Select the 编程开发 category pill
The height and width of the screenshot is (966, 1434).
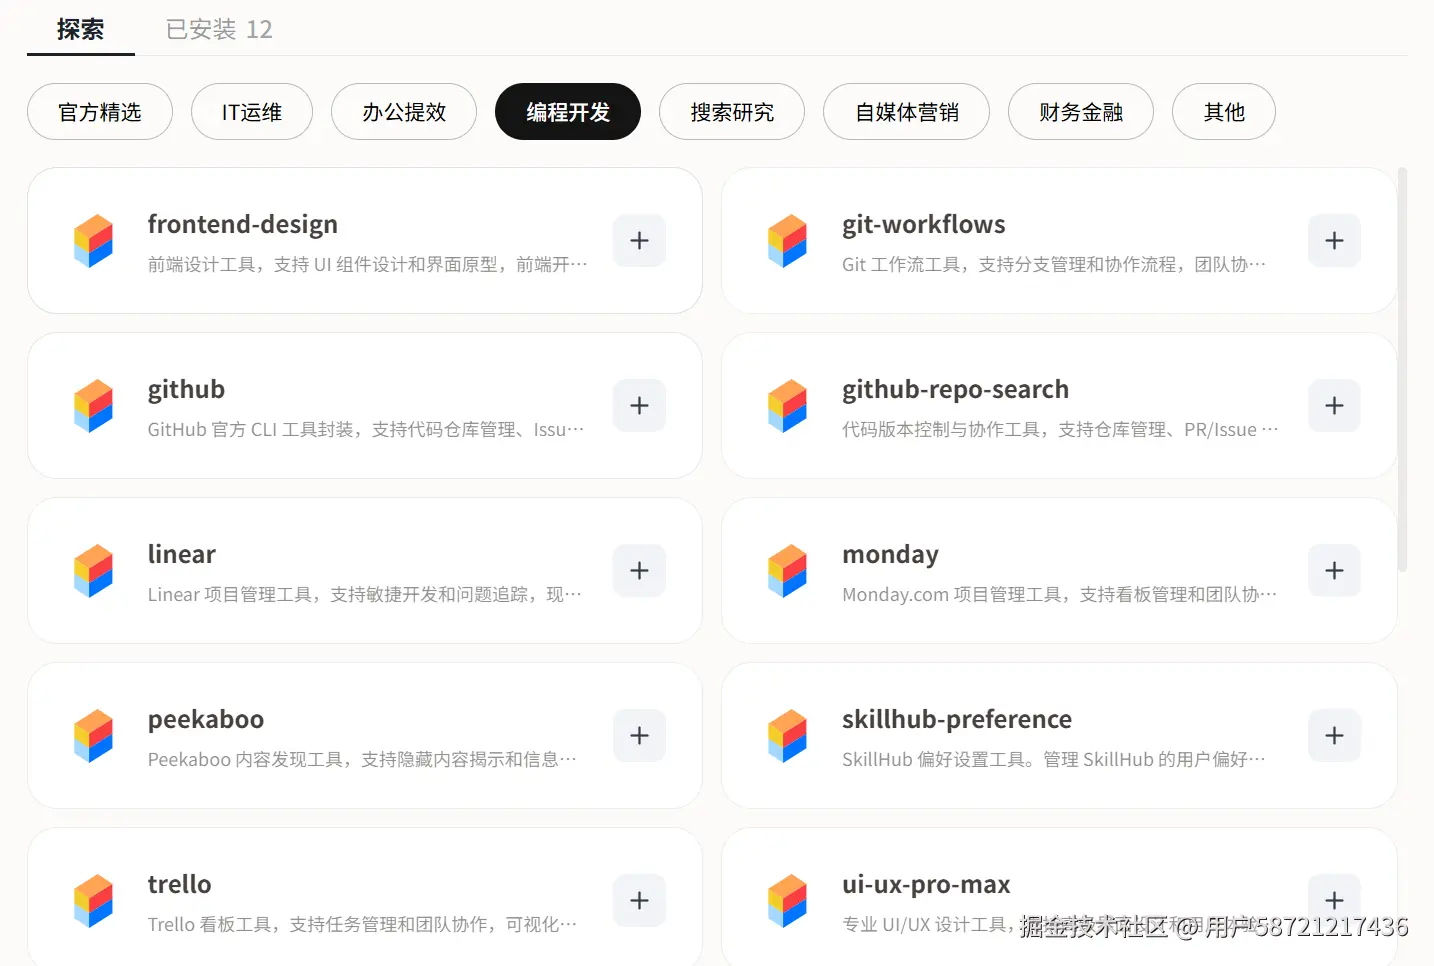[x=568, y=112]
